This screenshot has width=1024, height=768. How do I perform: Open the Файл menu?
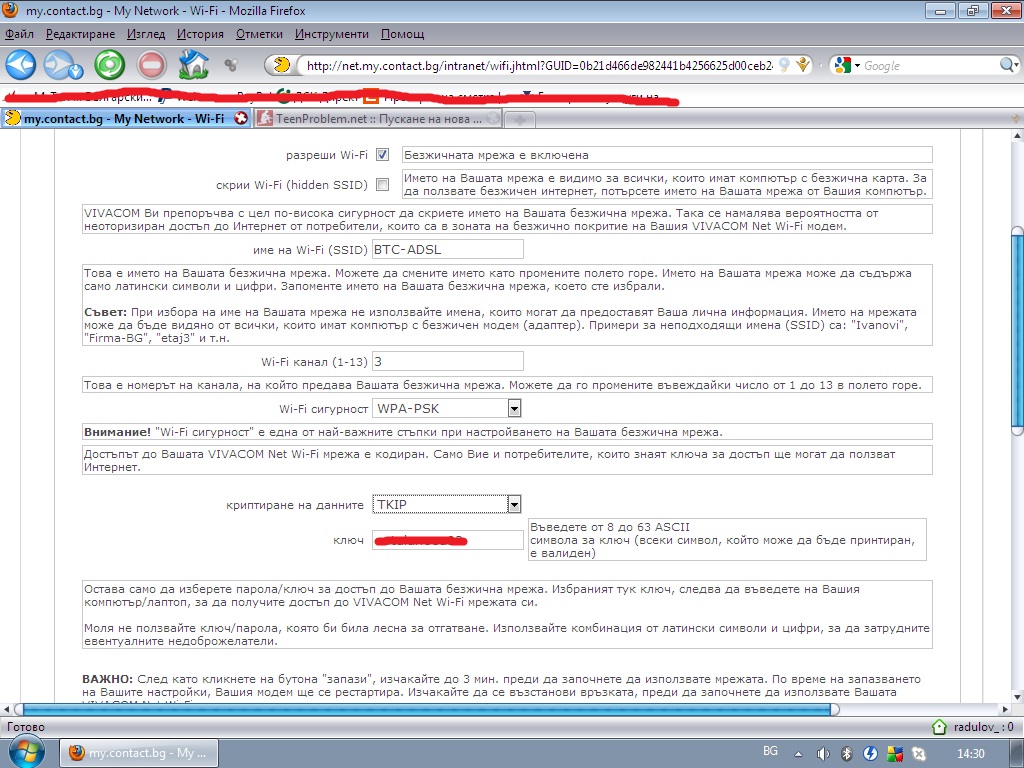[x=20, y=34]
